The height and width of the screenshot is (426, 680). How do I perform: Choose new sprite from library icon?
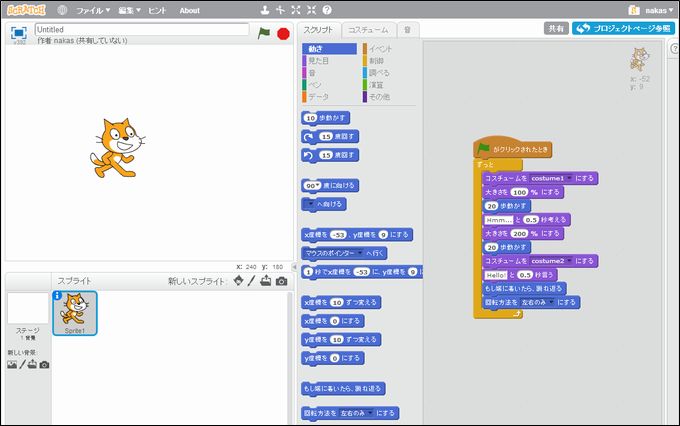[x=238, y=281]
